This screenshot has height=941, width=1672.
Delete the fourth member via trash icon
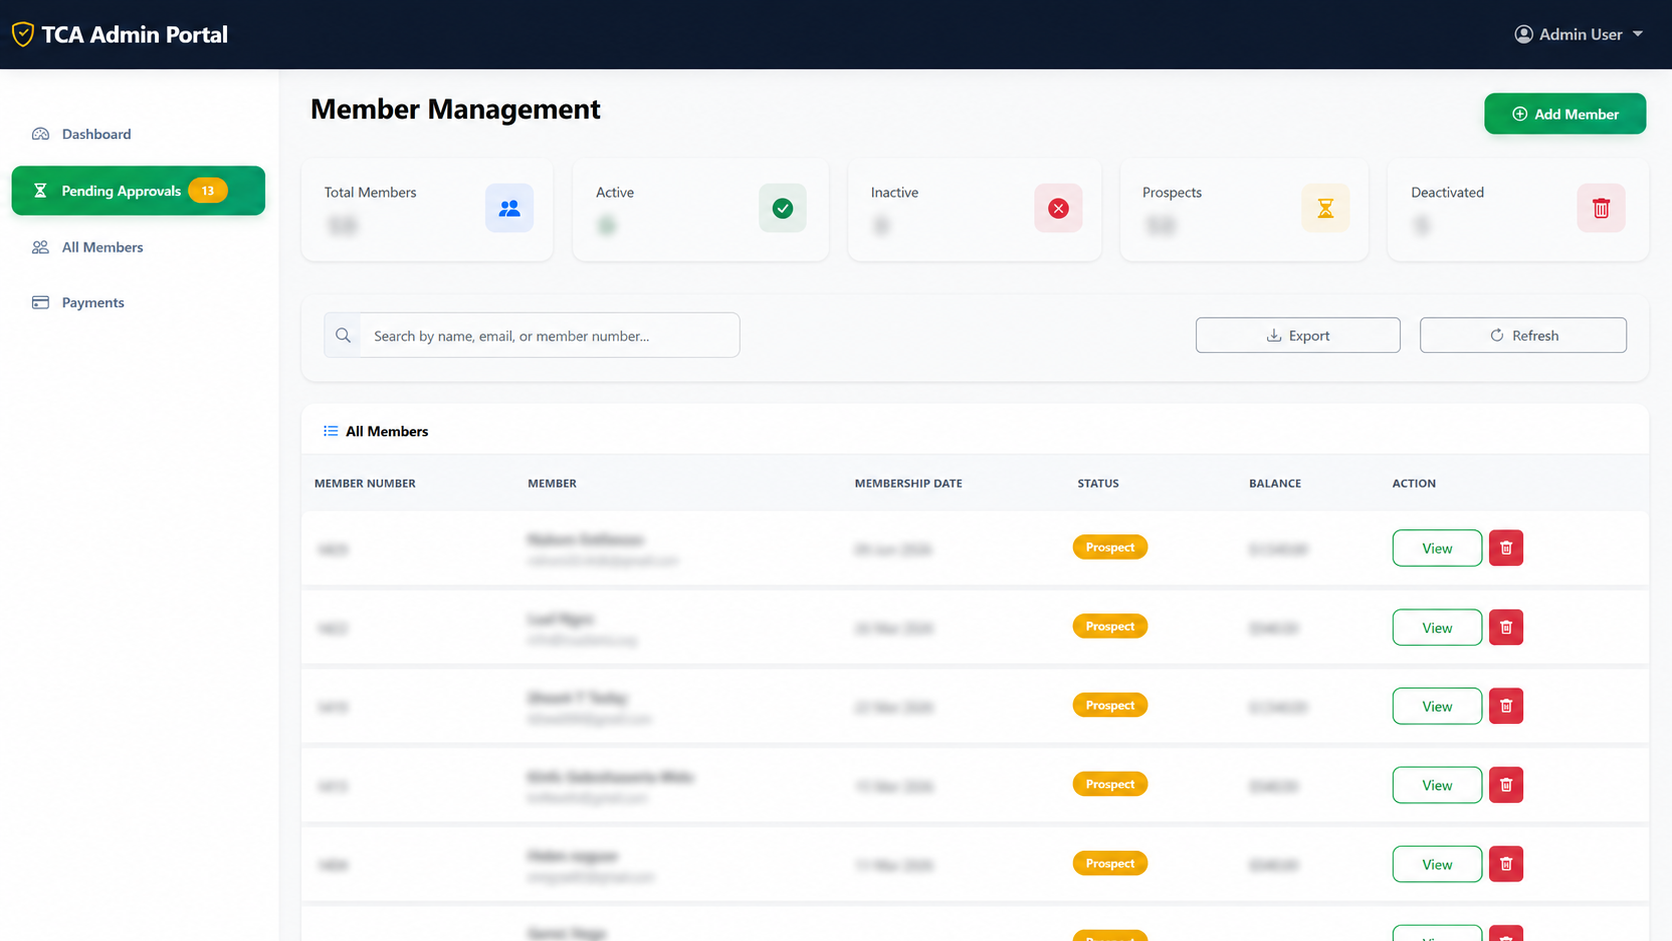point(1506,785)
